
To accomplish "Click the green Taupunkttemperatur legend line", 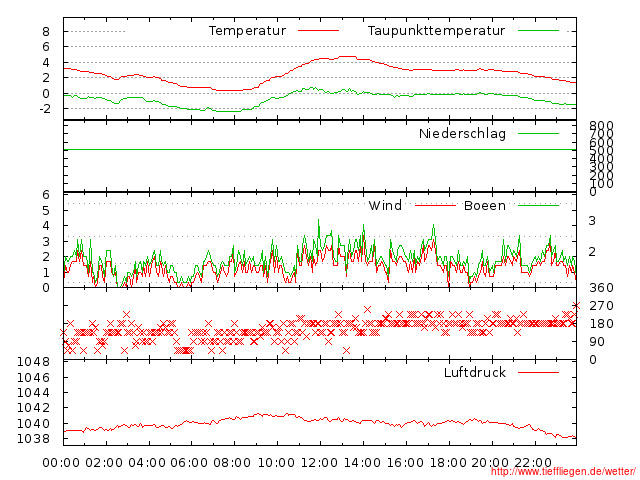I will point(538,31).
